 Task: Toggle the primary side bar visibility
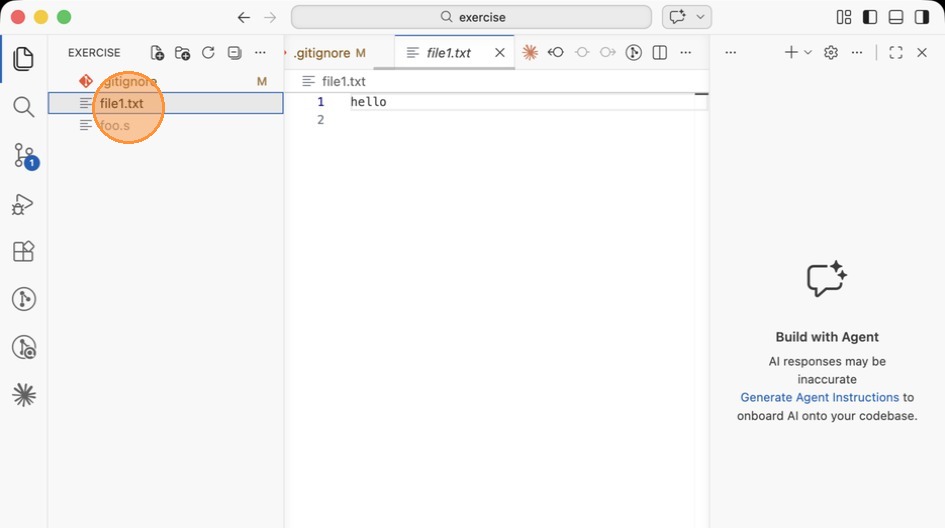(x=870, y=17)
